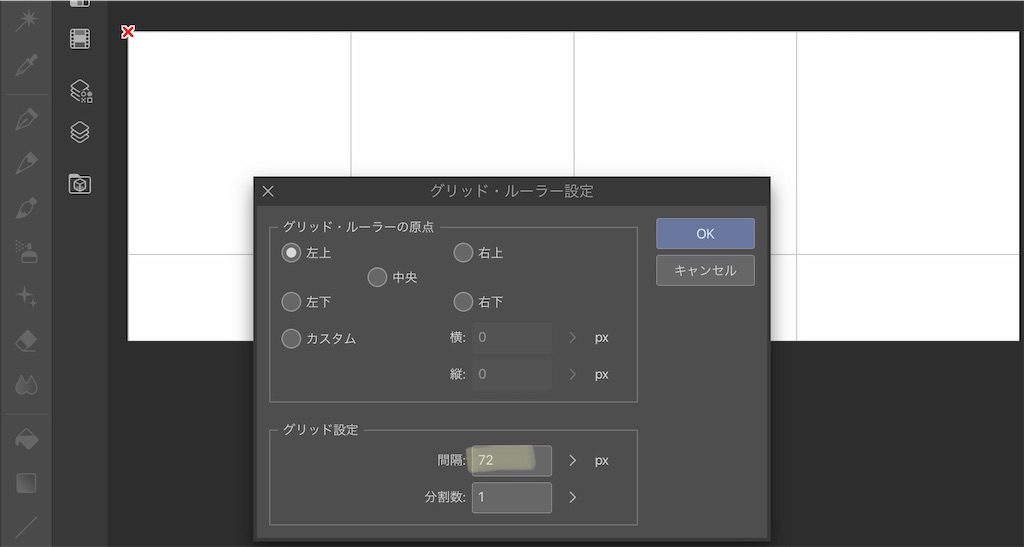Select the Decoration sparkle tool
The width and height of the screenshot is (1024, 547).
pos(26,296)
